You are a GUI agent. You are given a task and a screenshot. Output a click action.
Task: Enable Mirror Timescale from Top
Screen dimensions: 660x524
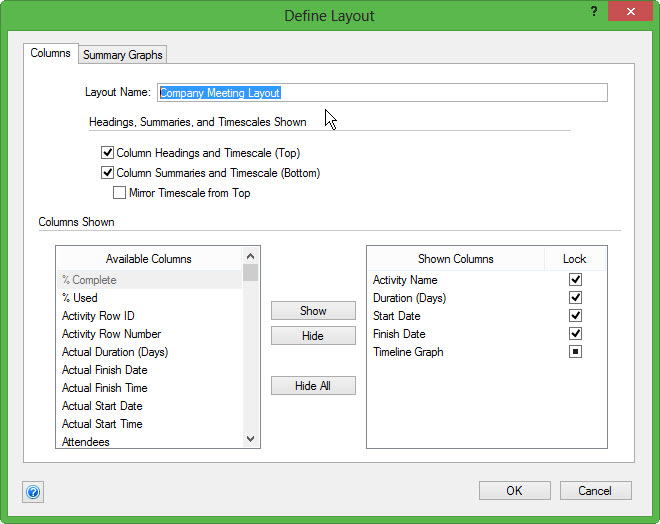pos(120,193)
